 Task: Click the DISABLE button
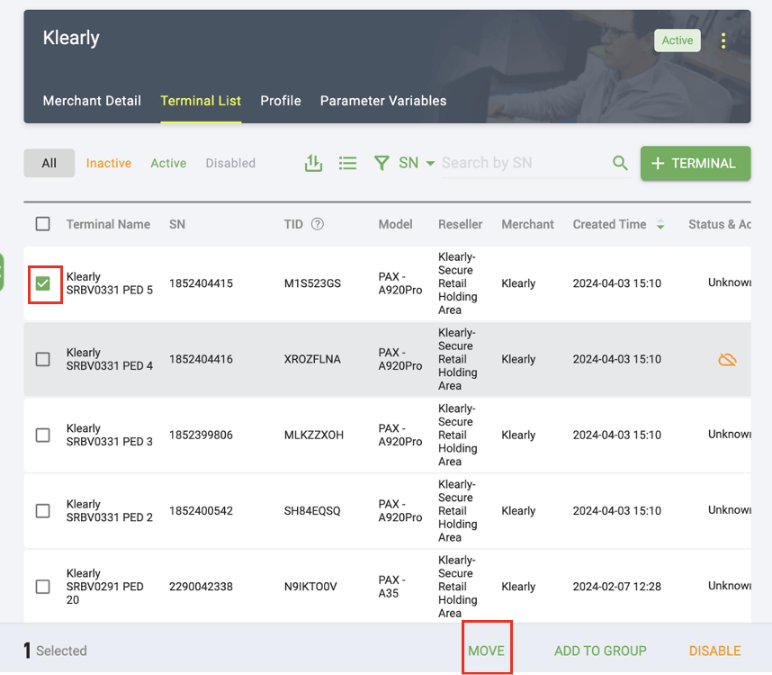(714, 651)
